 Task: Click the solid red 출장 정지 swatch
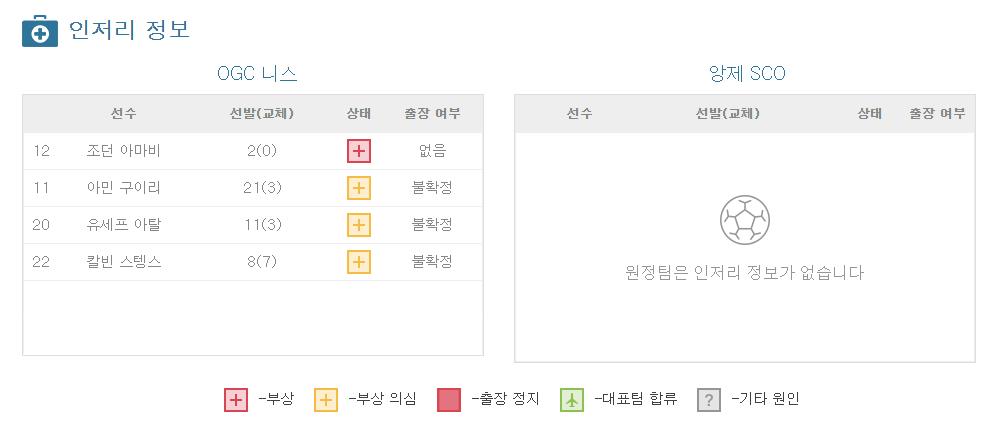pos(449,400)
